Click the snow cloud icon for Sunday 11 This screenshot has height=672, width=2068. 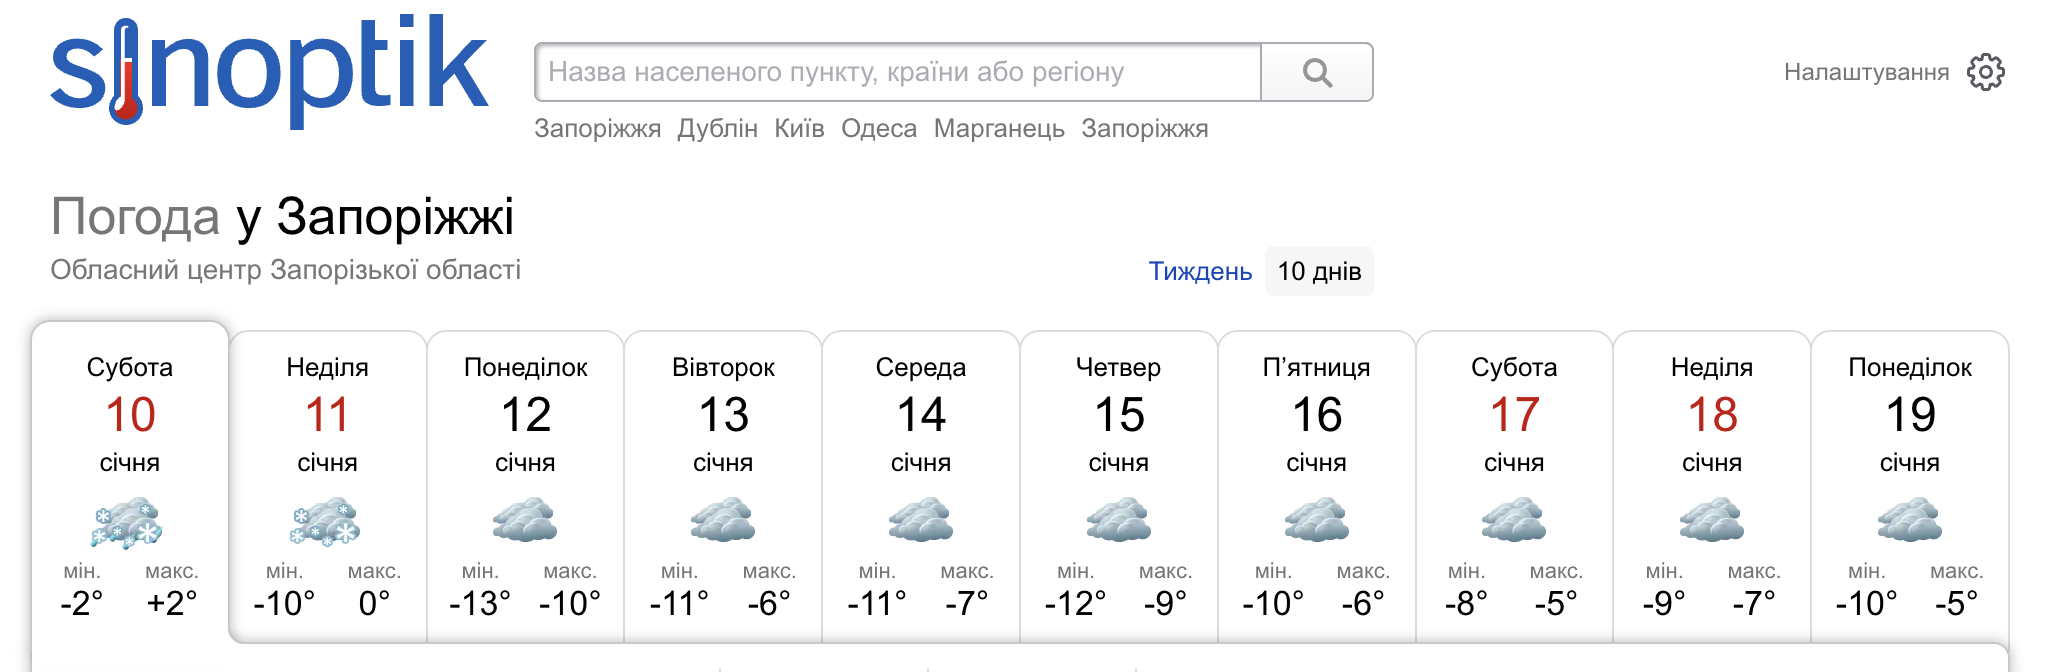click(326, 522)
